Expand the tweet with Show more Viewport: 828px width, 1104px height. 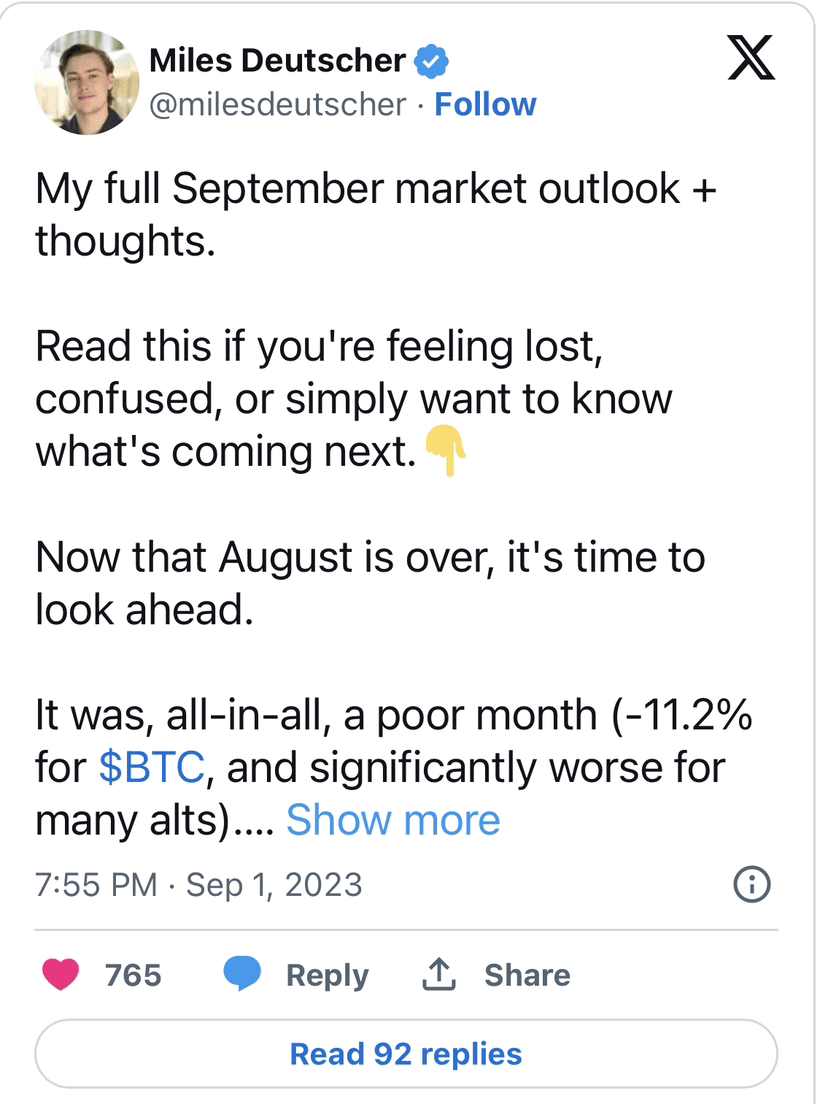[393, 820]
